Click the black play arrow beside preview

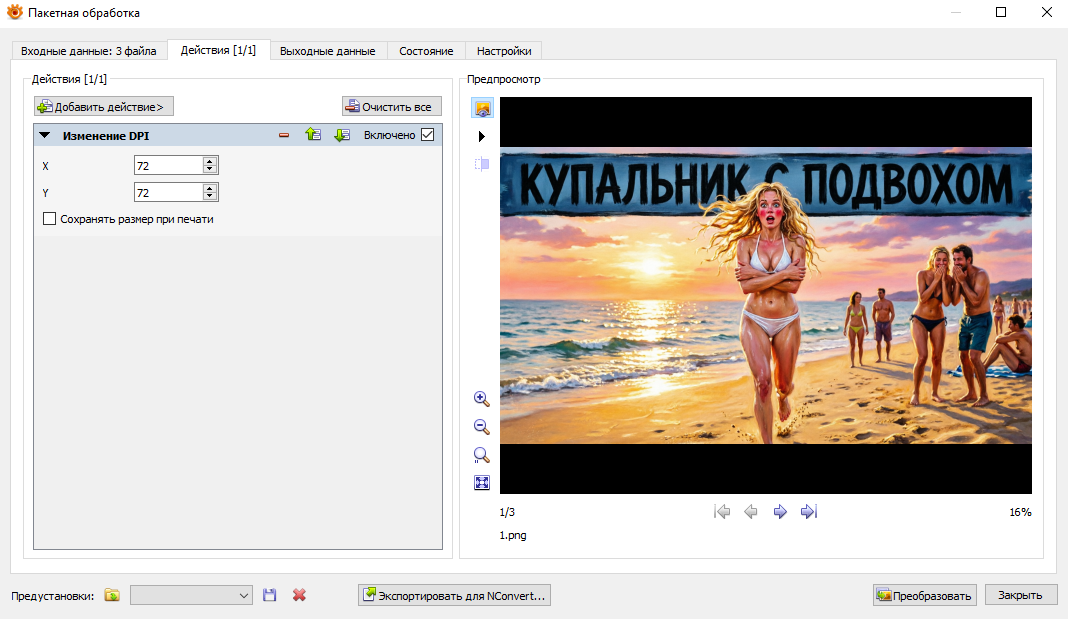point(482,136)
